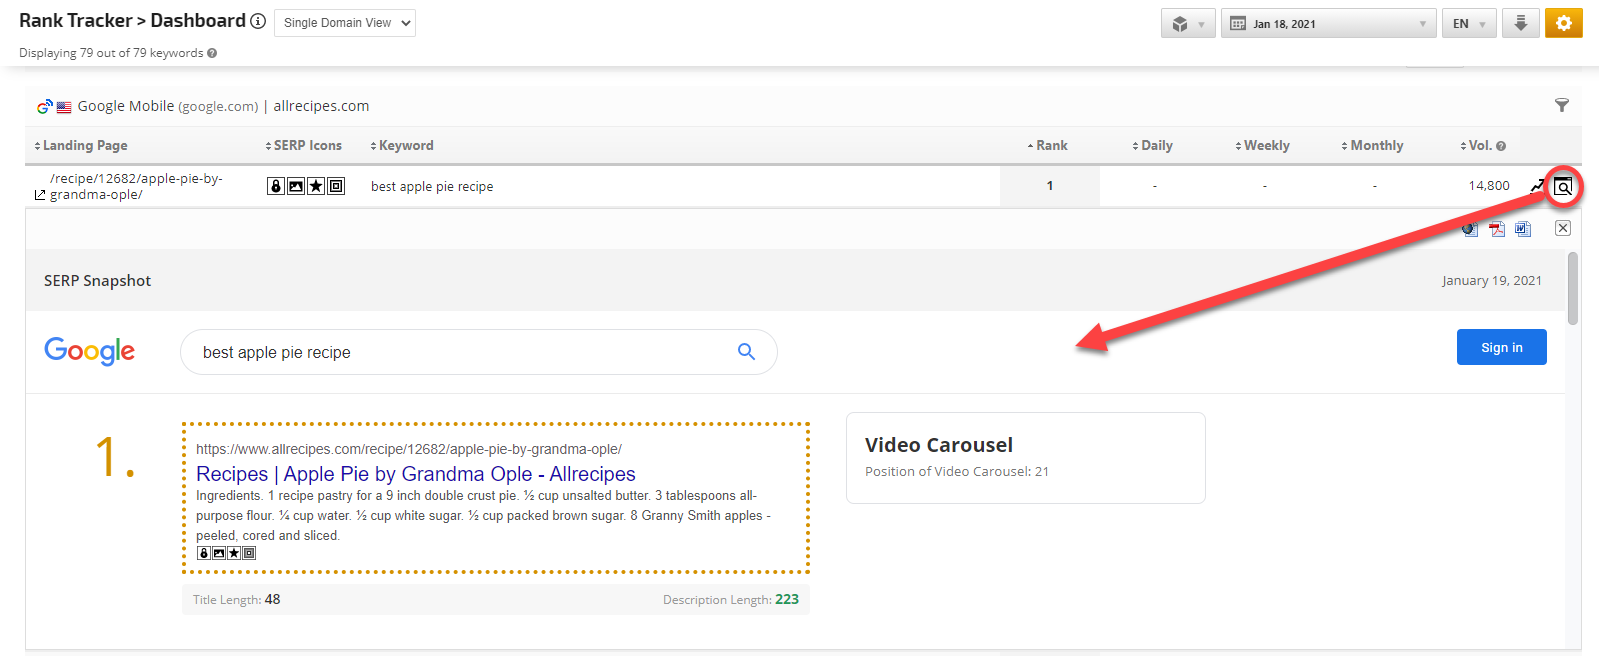Open the cube package dropdown
Screen dimensions: 1599x656
coord(1188,24)
